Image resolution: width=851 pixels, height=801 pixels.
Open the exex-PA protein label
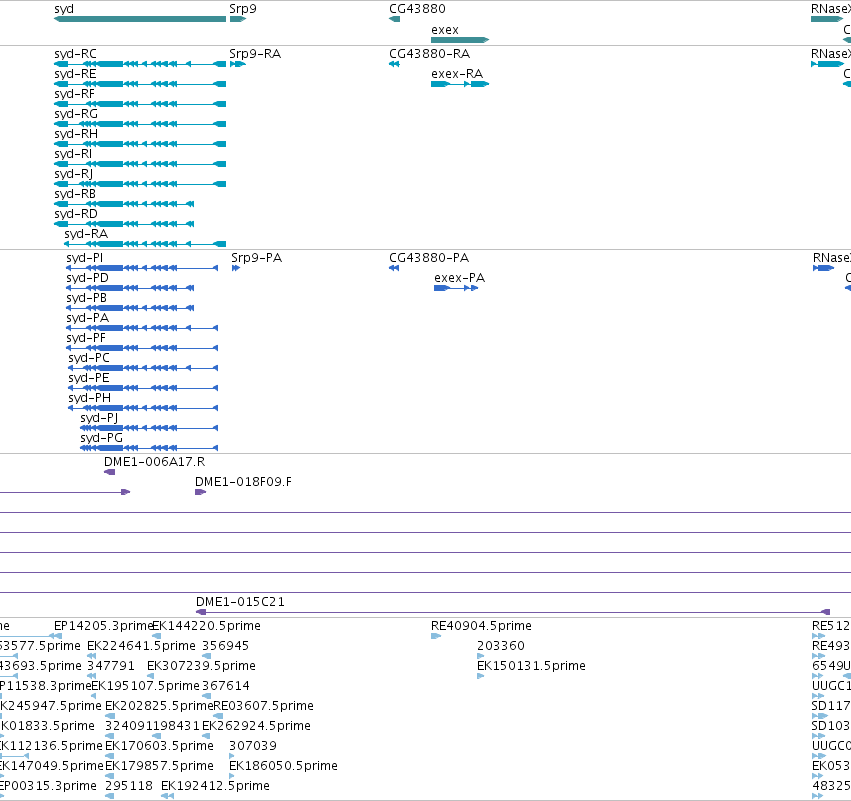460,278
